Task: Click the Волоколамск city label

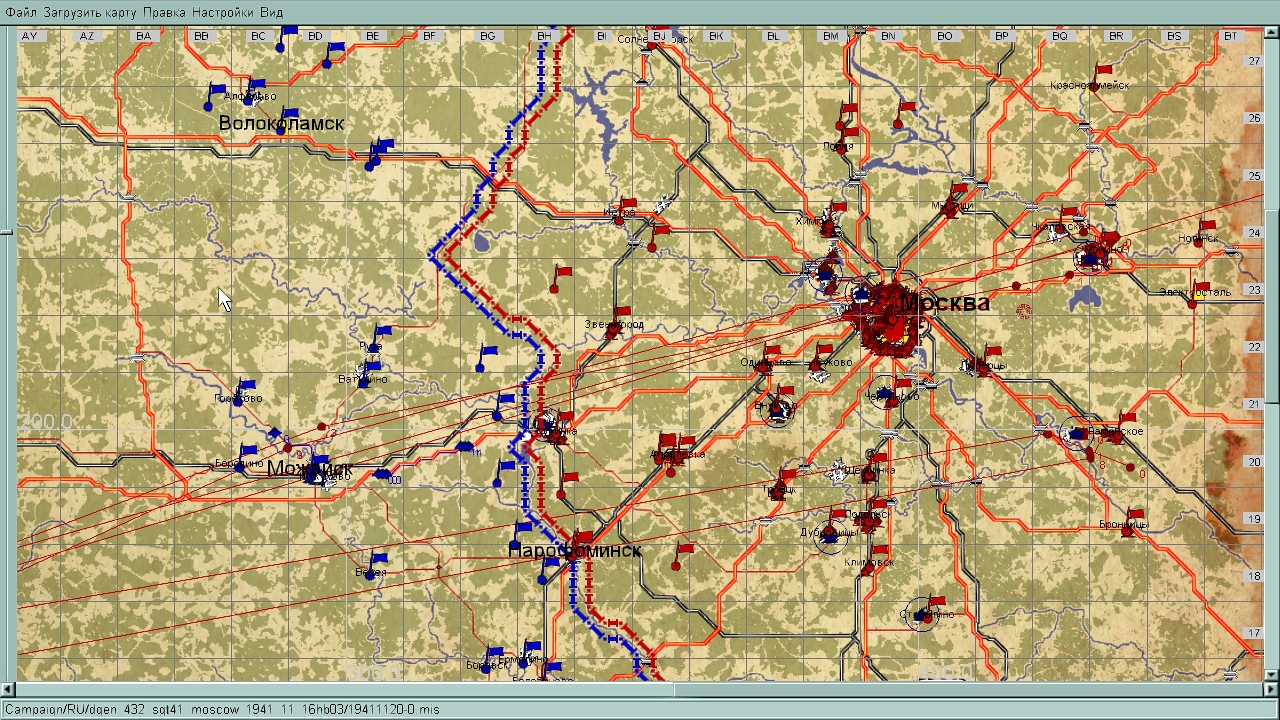Action: click(281, 123)
